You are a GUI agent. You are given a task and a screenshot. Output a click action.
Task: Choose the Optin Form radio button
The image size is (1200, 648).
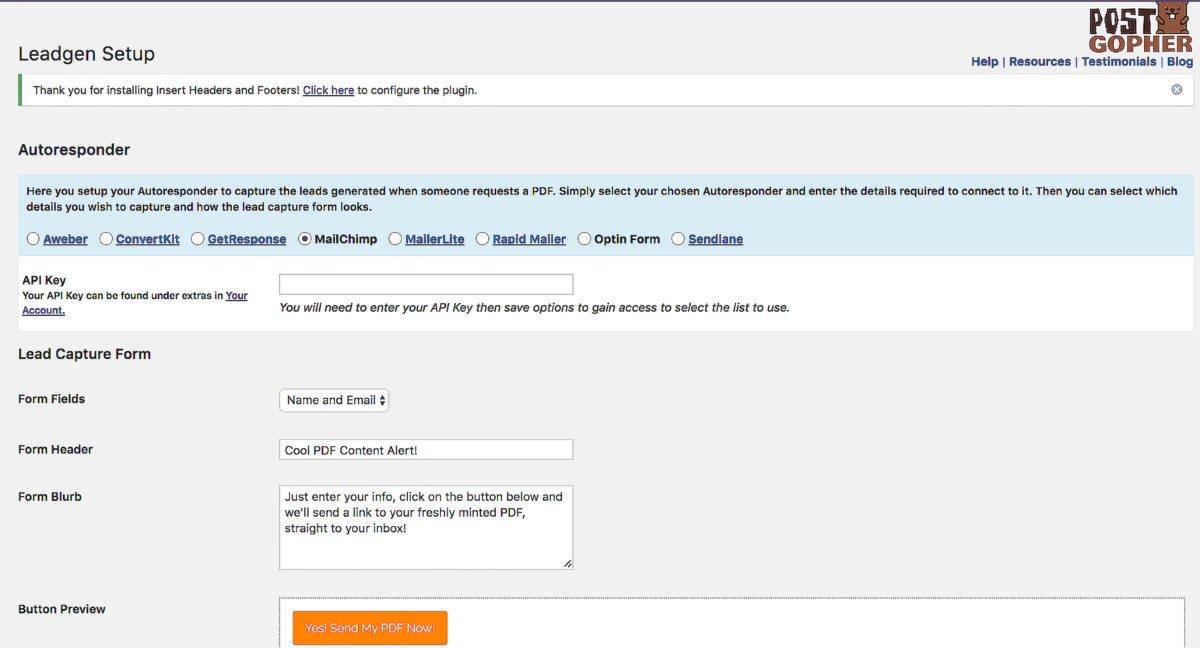(x=584, y=239)
